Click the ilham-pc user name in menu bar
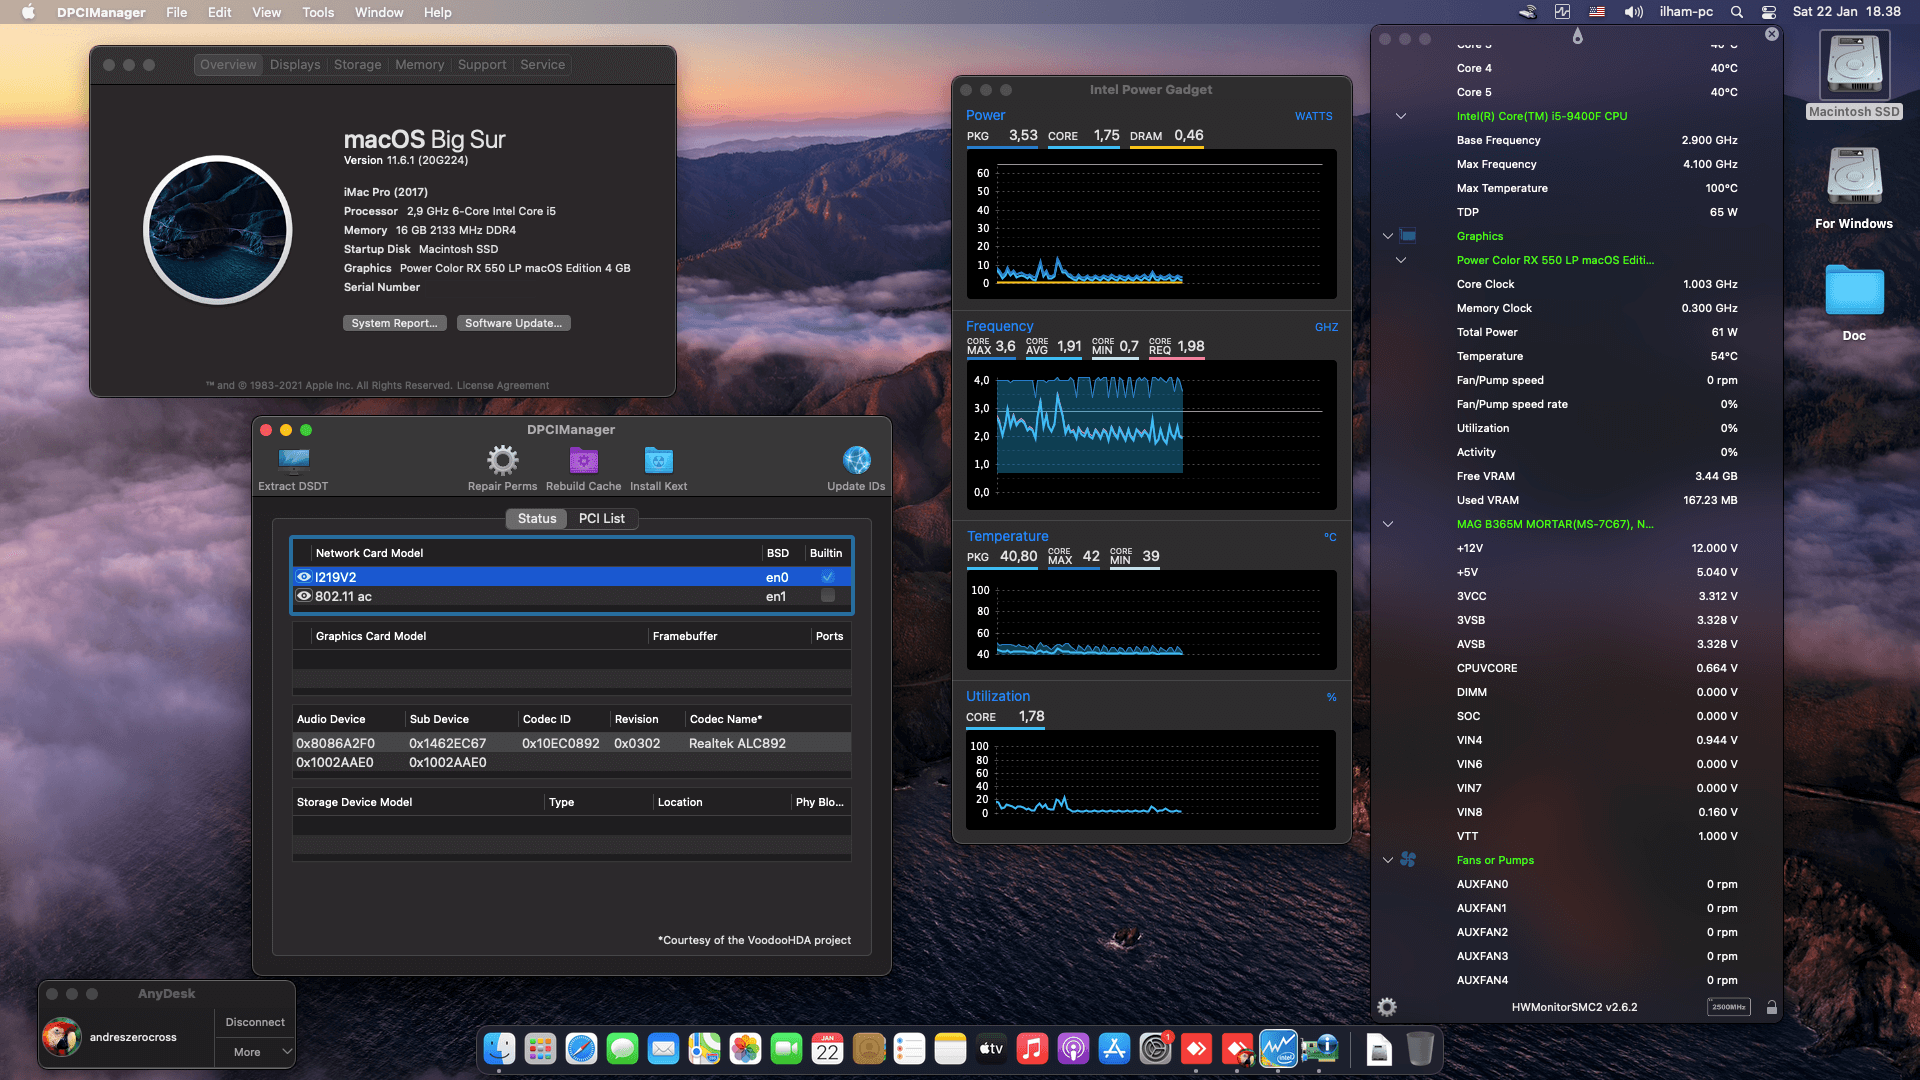 tap(1686, 12)
